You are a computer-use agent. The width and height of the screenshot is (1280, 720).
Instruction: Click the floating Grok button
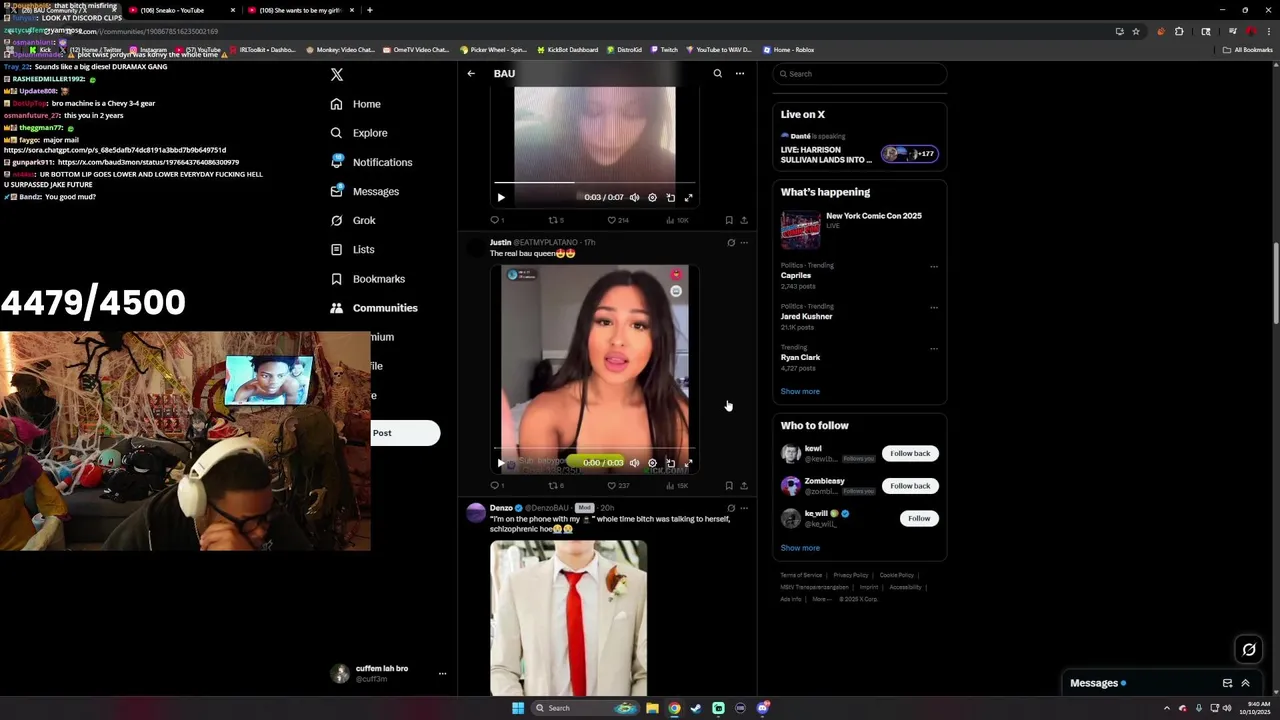(1249, 650)
